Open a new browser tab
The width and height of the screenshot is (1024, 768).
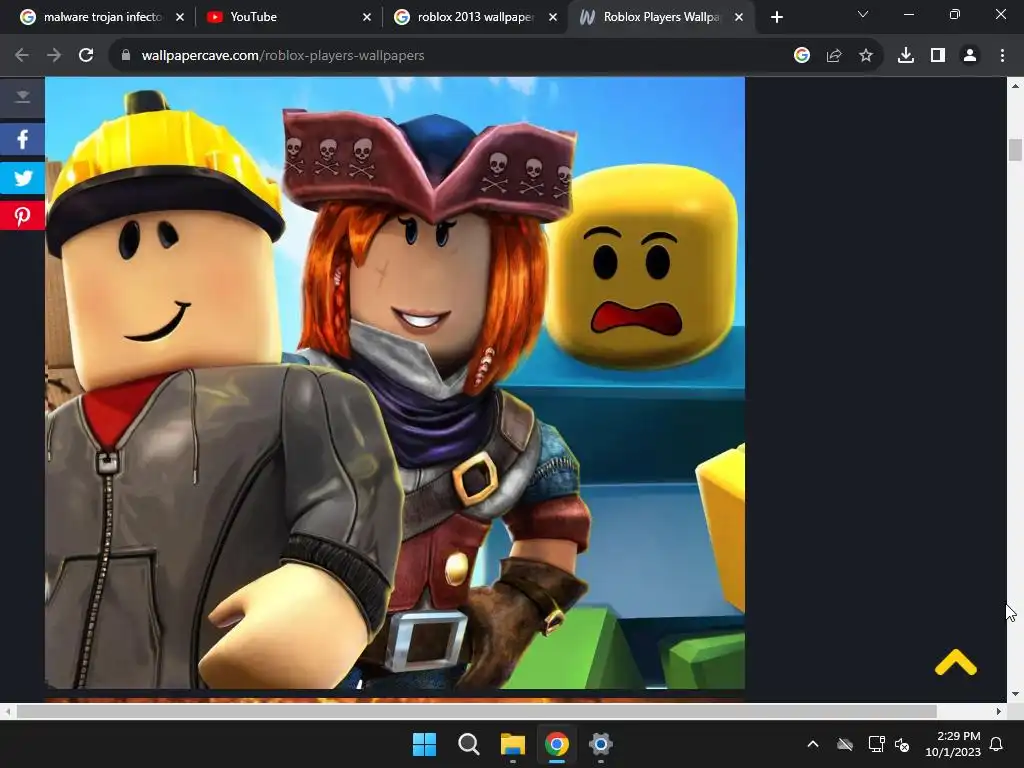[776, 17]
